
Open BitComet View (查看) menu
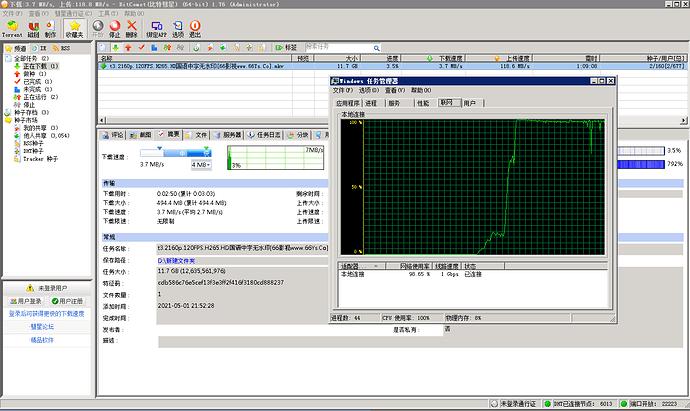[x=38, y=14]
